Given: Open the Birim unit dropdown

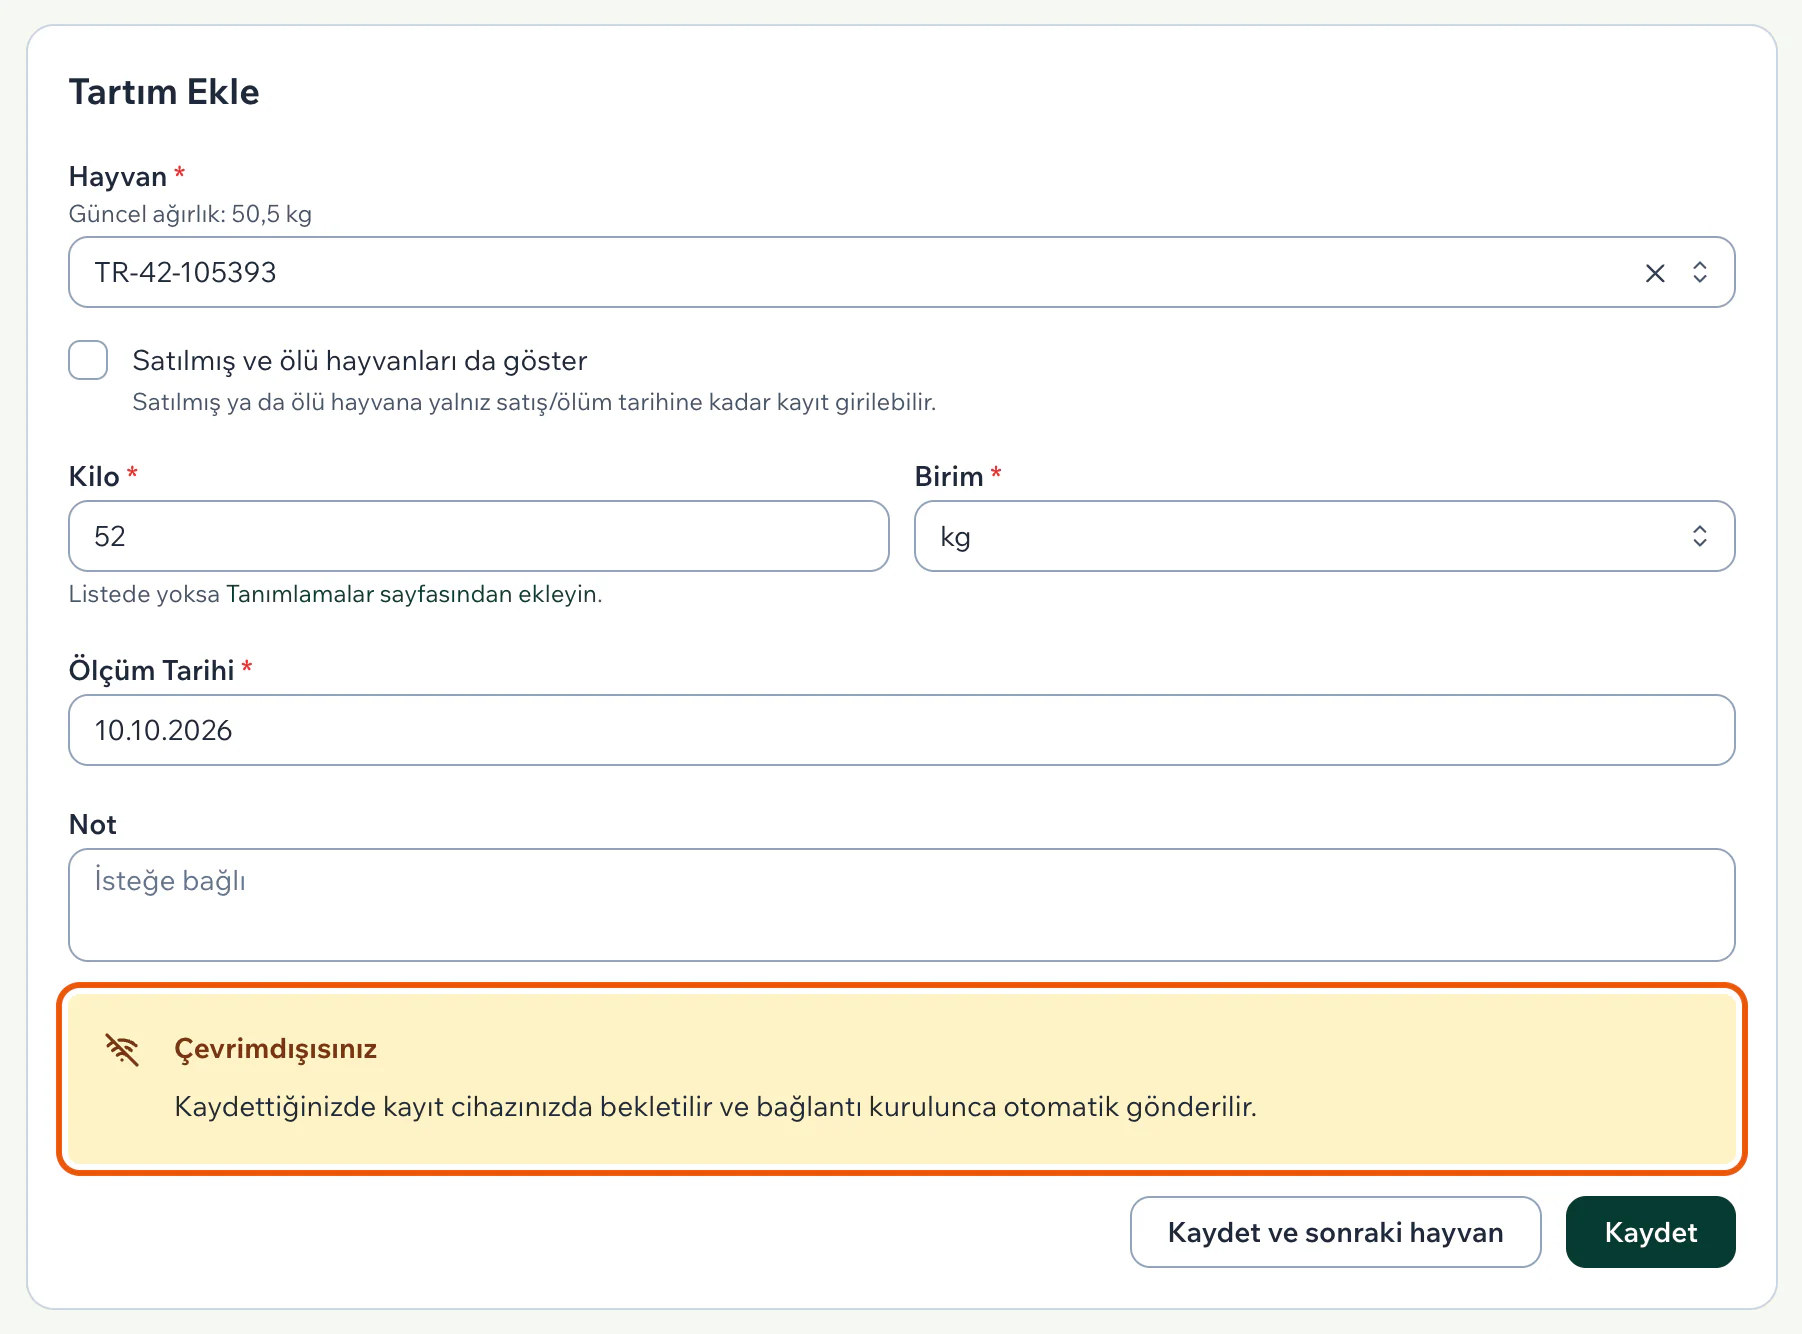Looking at the screenshot, I should 1324,536.
